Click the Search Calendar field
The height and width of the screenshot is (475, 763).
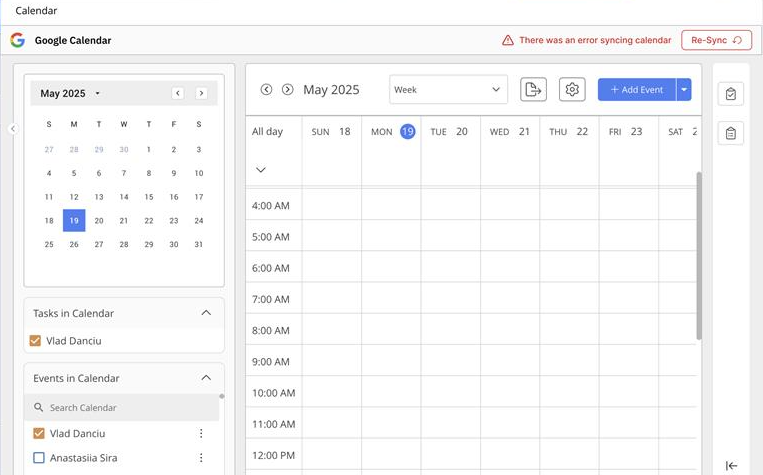[x=122, y=407]
